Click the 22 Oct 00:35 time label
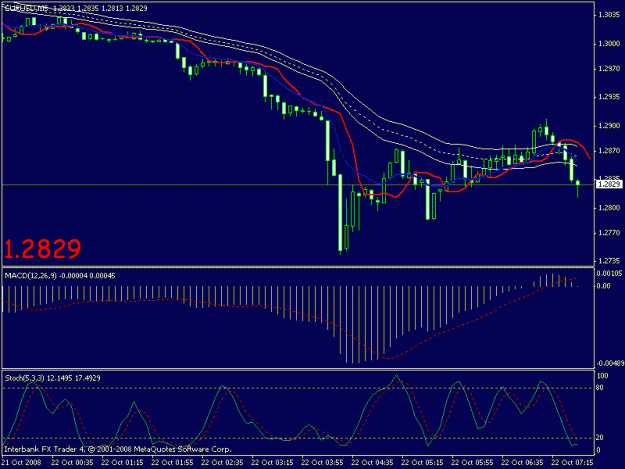 [x=72, y=463]
